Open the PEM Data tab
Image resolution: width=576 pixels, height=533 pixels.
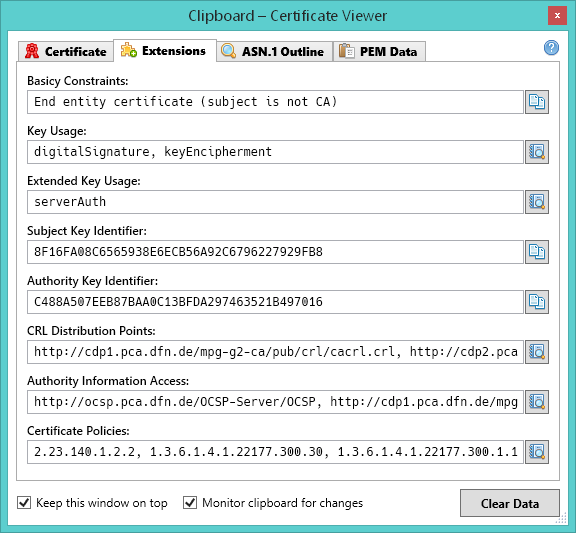pos(379,51)
